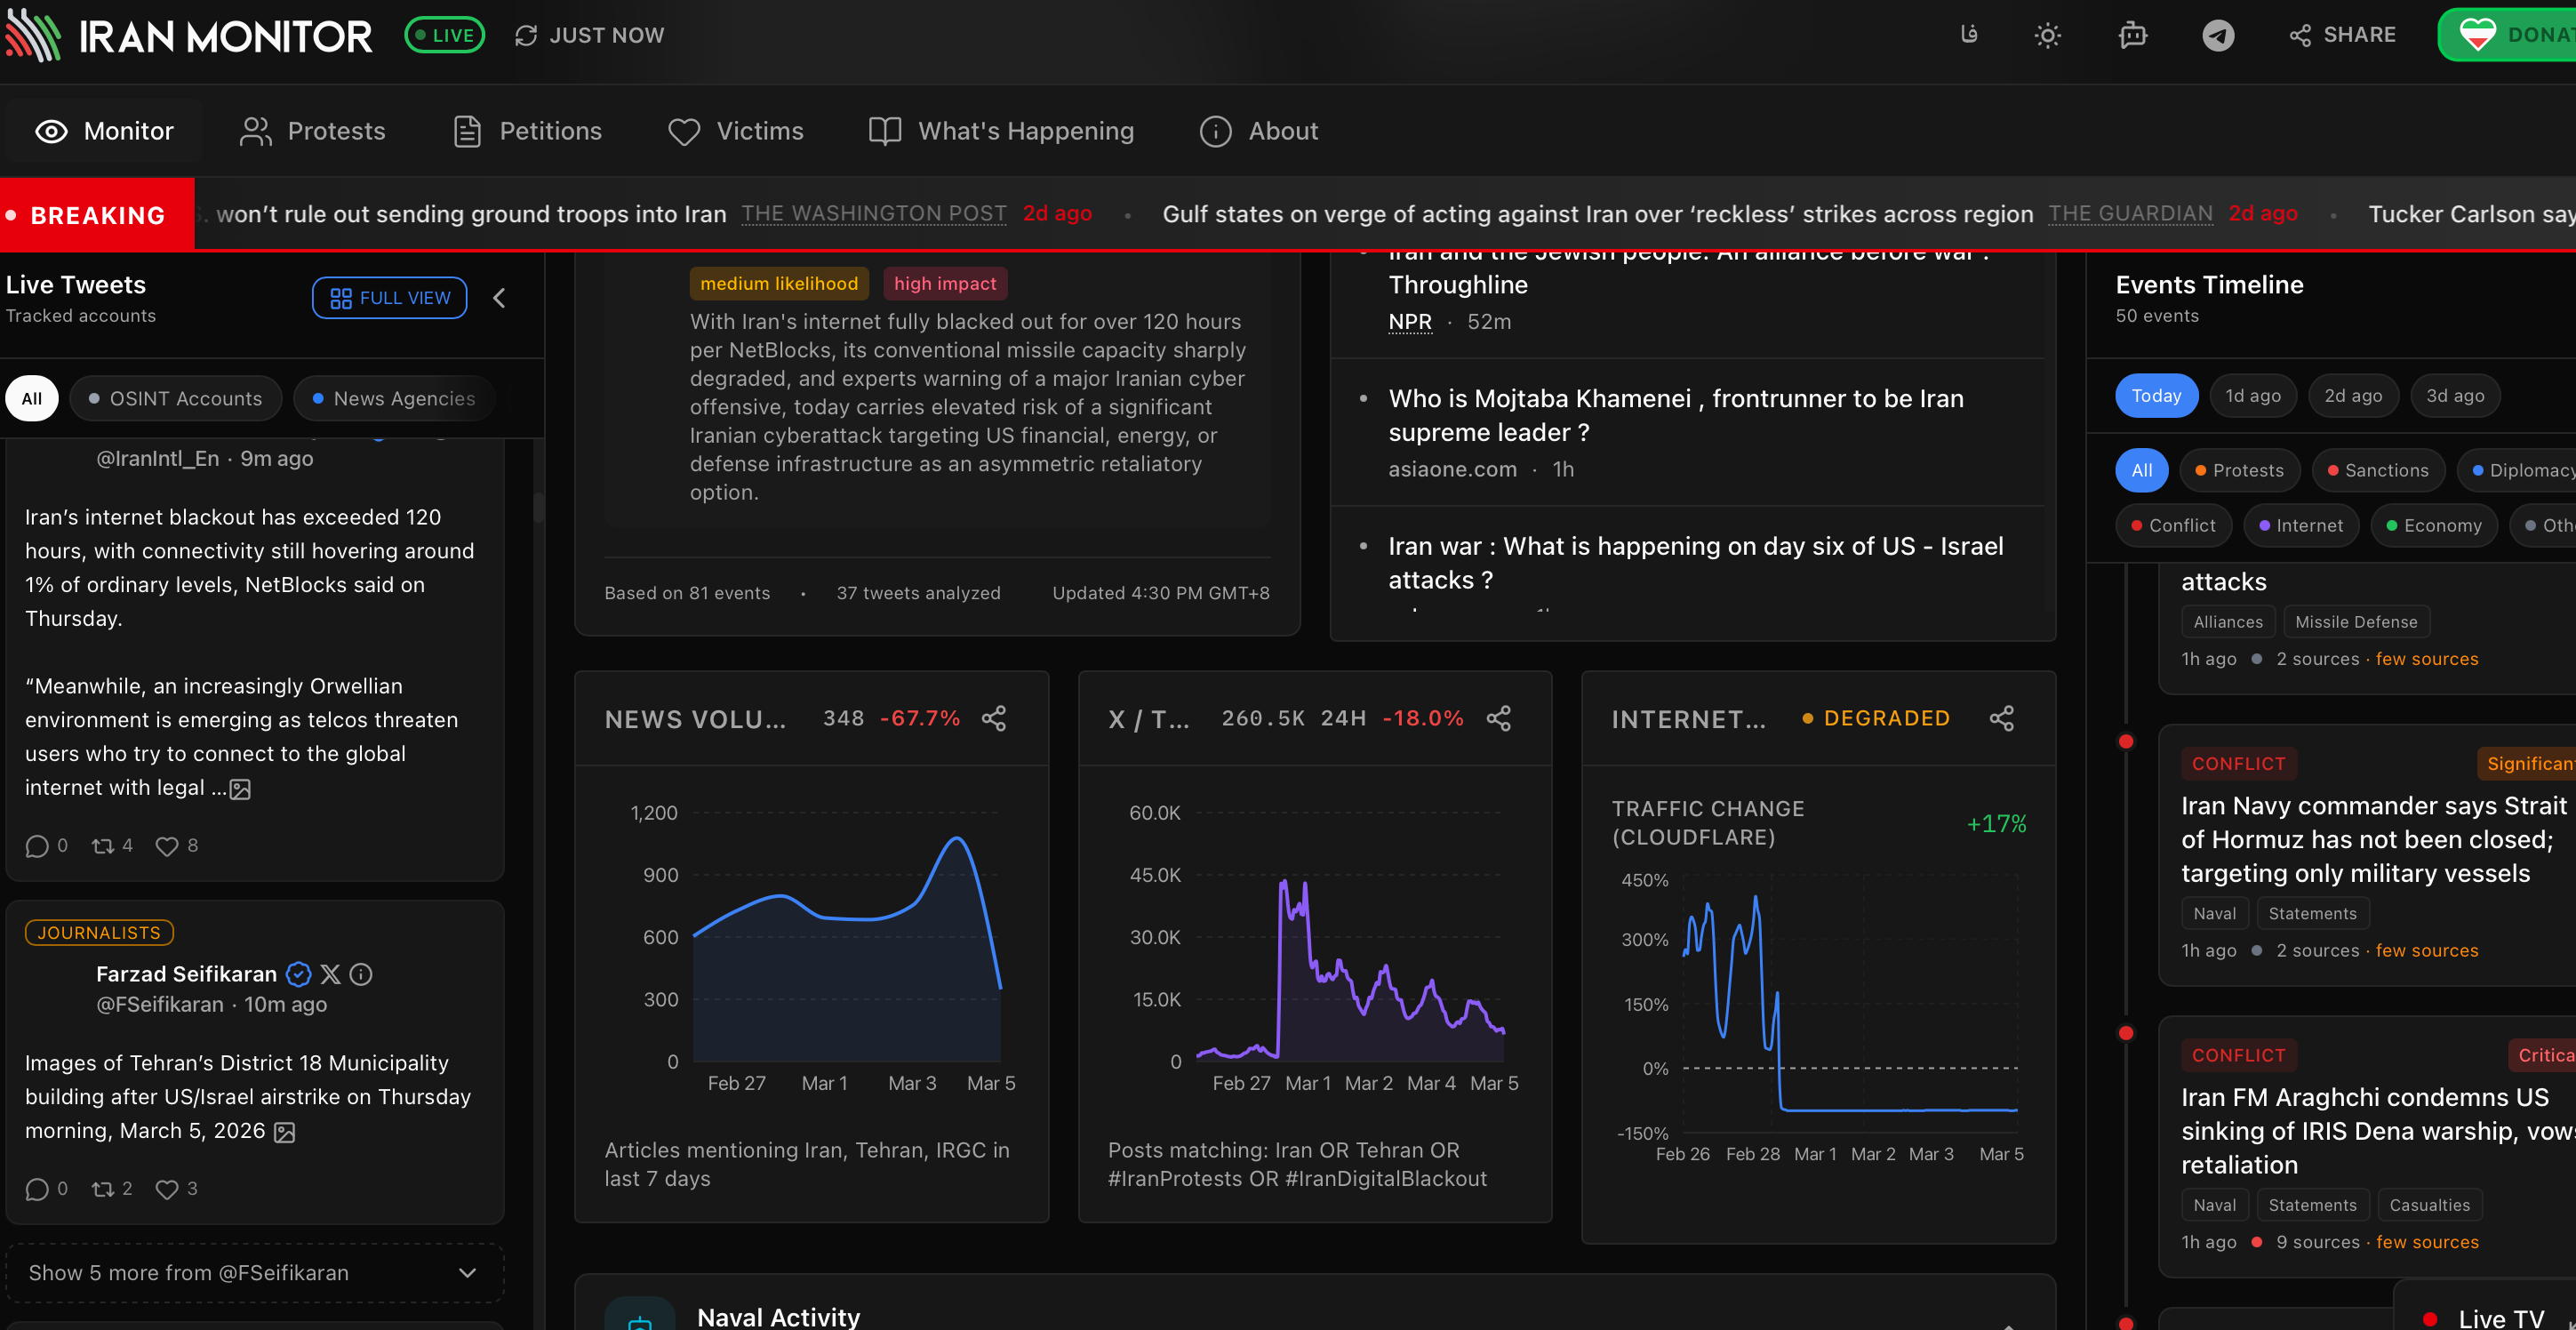Open the bot assistant icon in header
The height and width of the screenshot is (1330, 2576).
tap(2132, 36)
